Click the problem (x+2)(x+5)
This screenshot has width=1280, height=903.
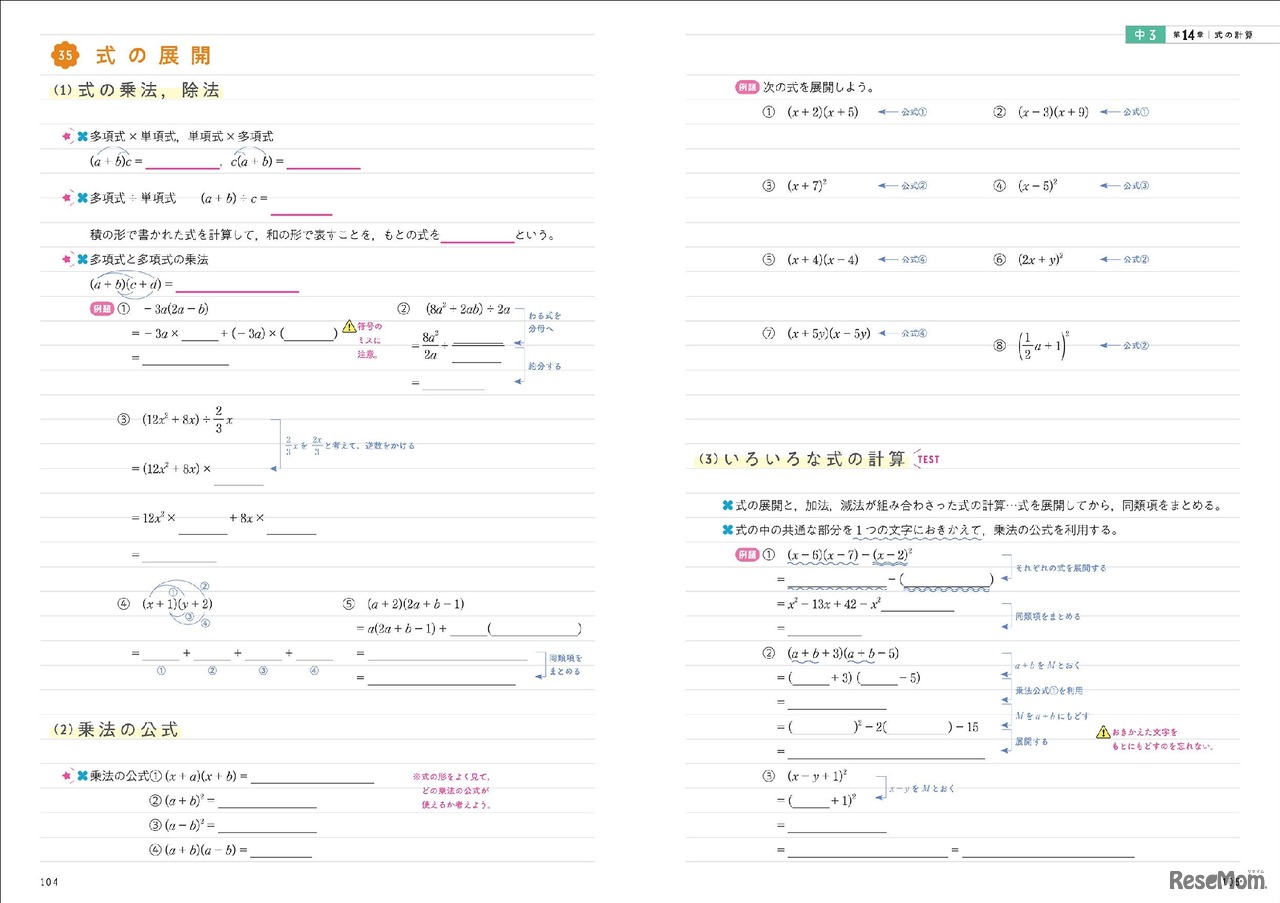822,112
